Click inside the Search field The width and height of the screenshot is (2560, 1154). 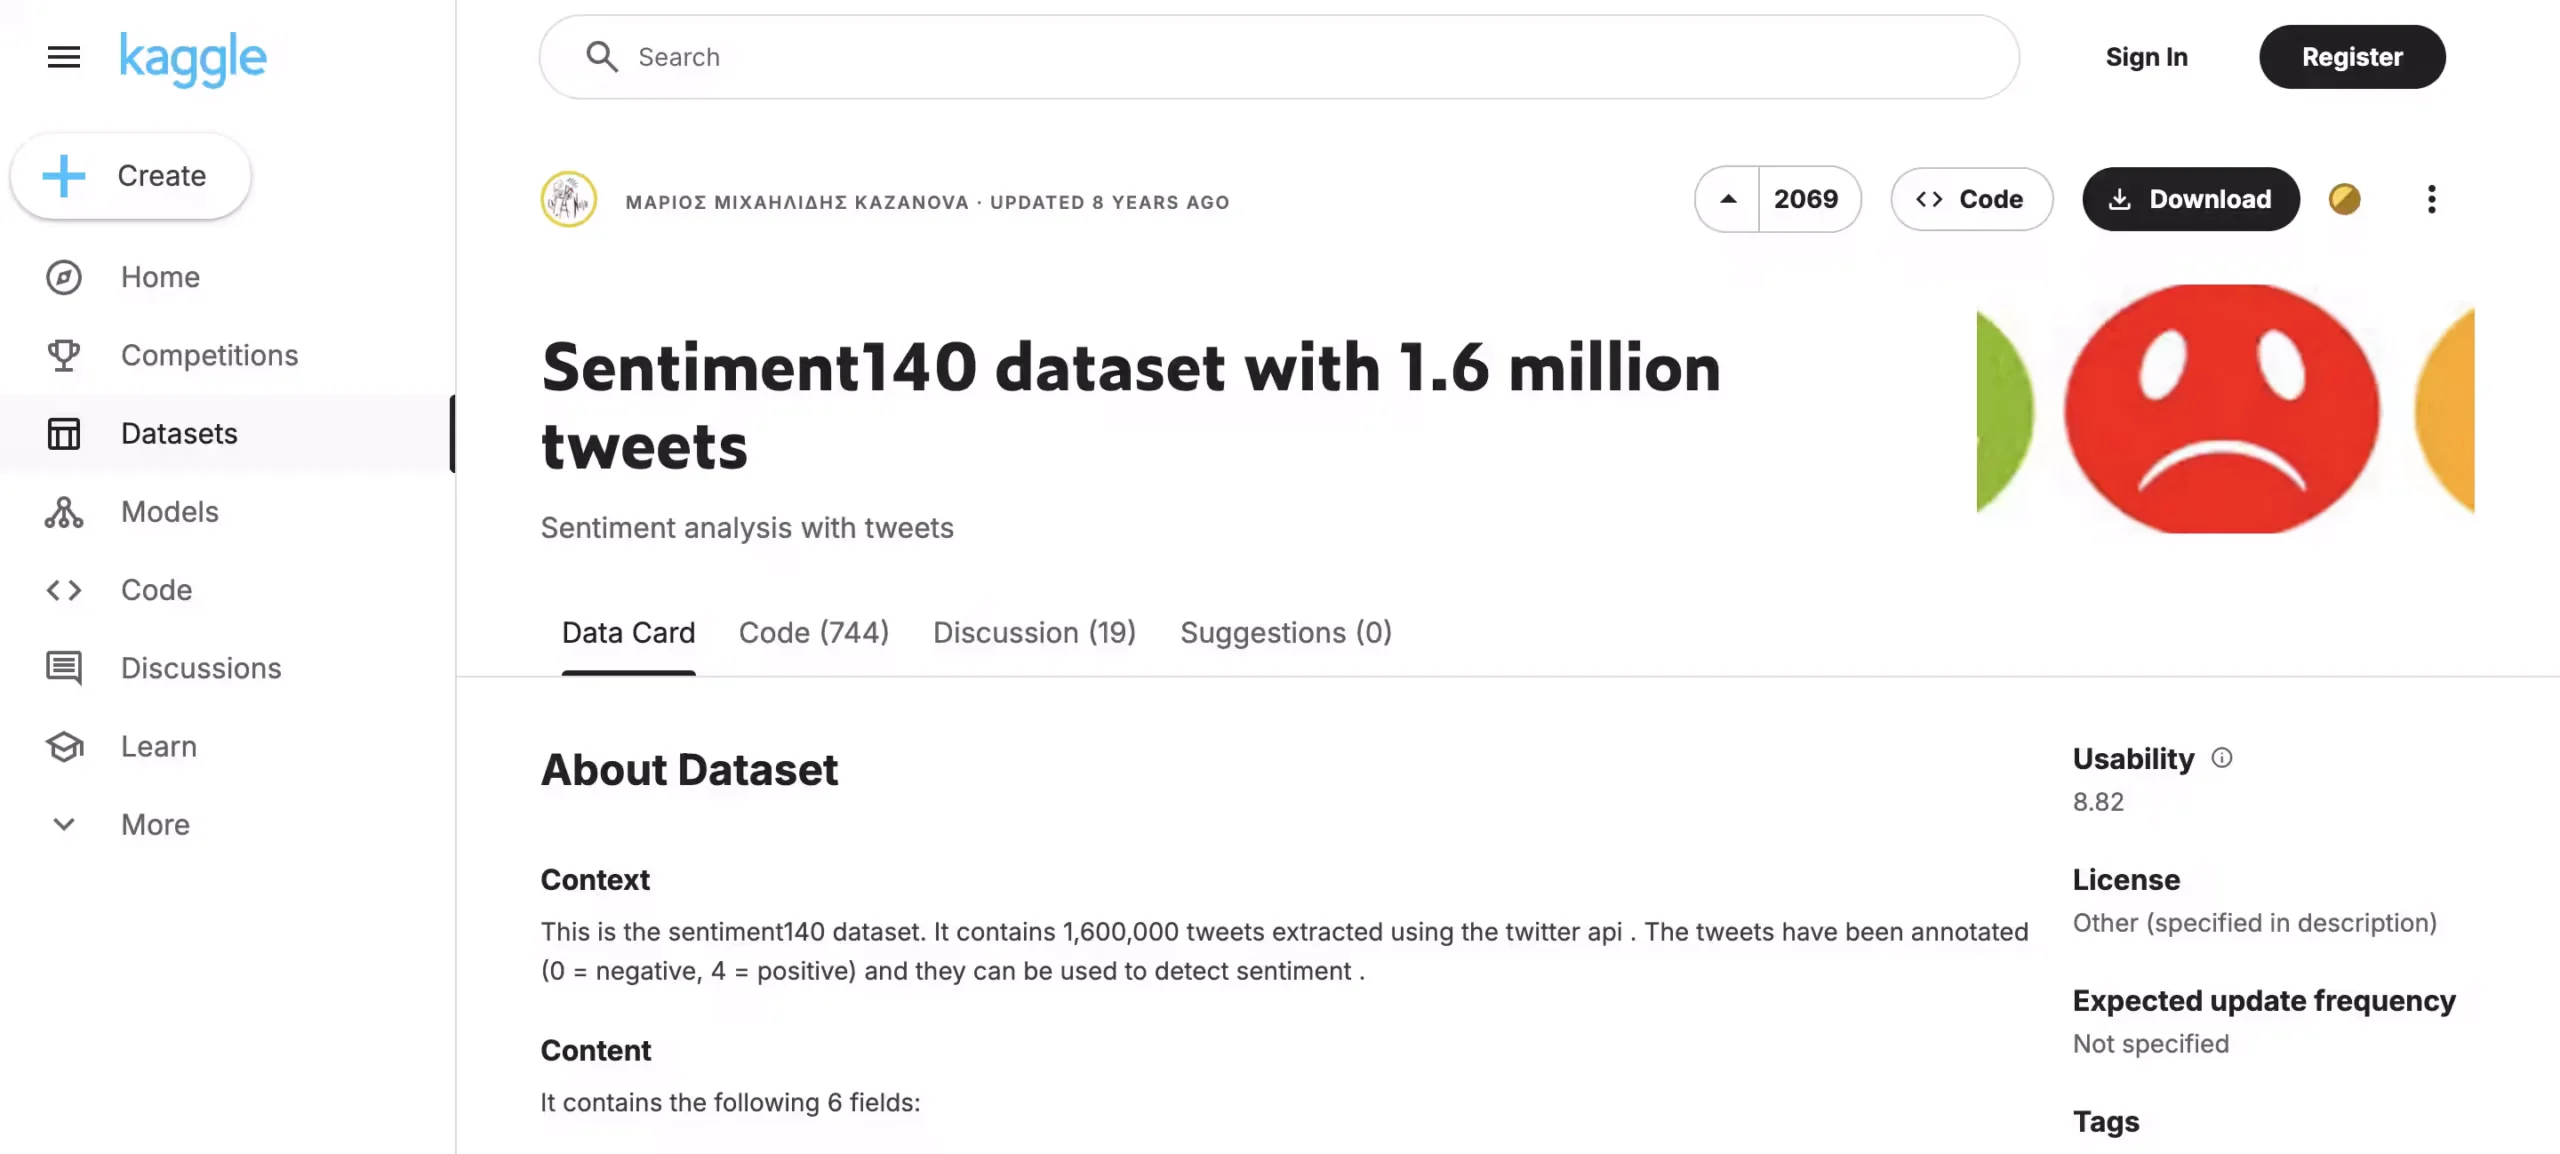coord(1278,57)
